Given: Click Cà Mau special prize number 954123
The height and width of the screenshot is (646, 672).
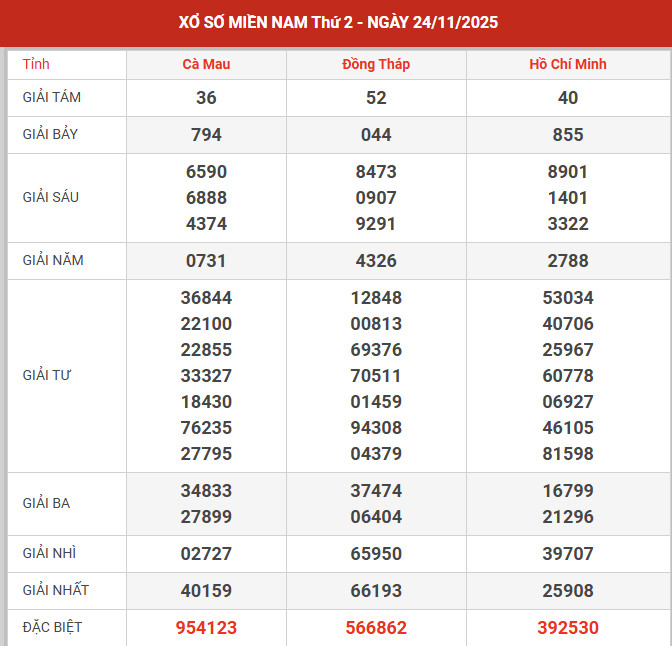Looking at the screenshot, I should [x=206, y=628].
